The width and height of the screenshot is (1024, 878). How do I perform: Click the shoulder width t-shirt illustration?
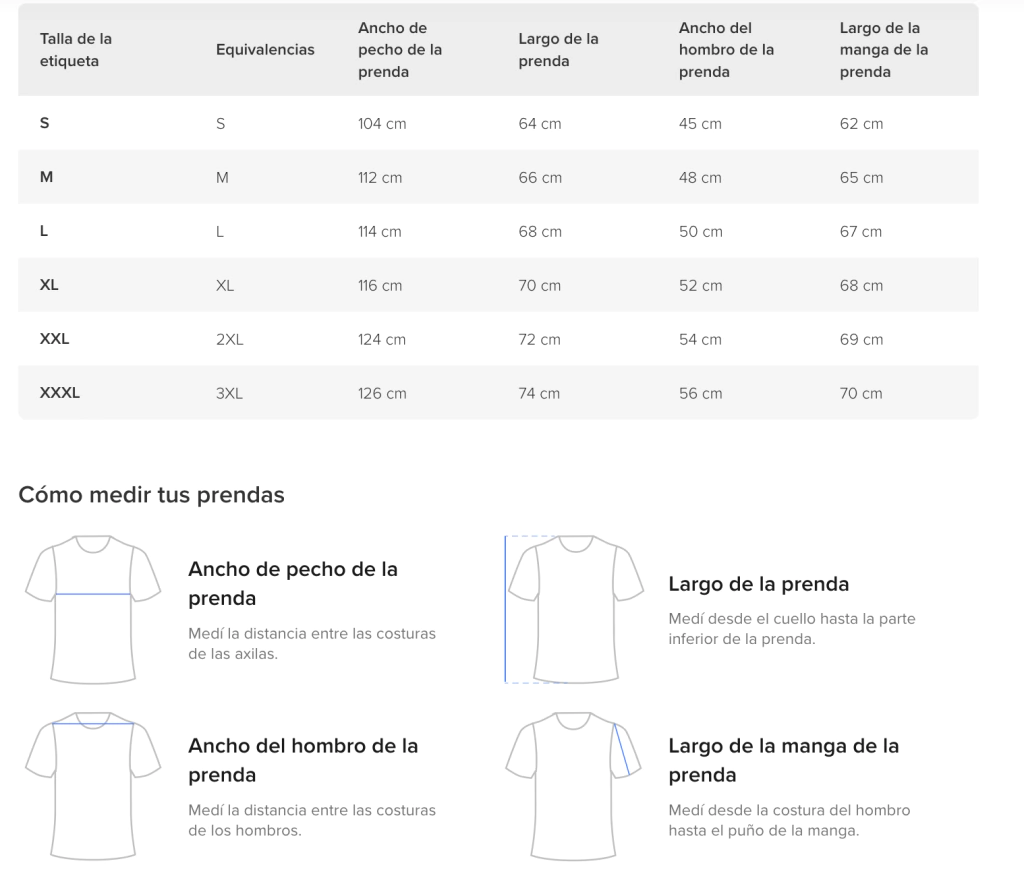(x=93, y=786)
